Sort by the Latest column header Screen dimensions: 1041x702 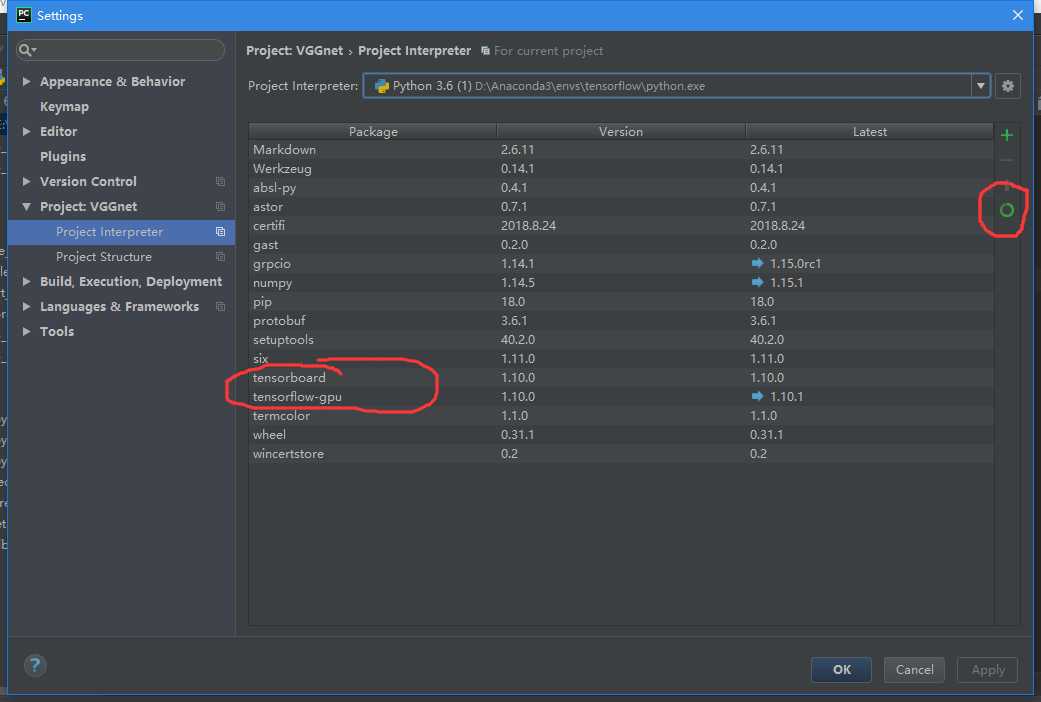870,132
